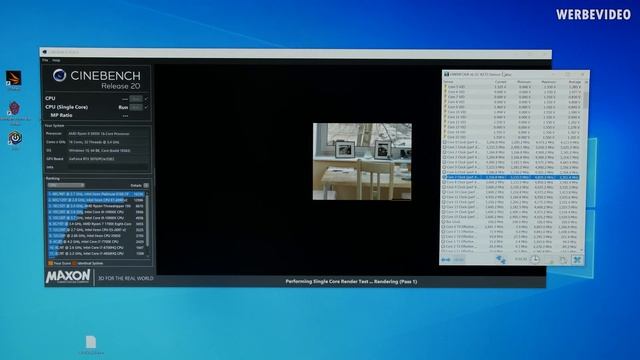Select the Ryzen Threadripper ranking entry
This screenshot has height=360, width=640.
pos(96,206)
